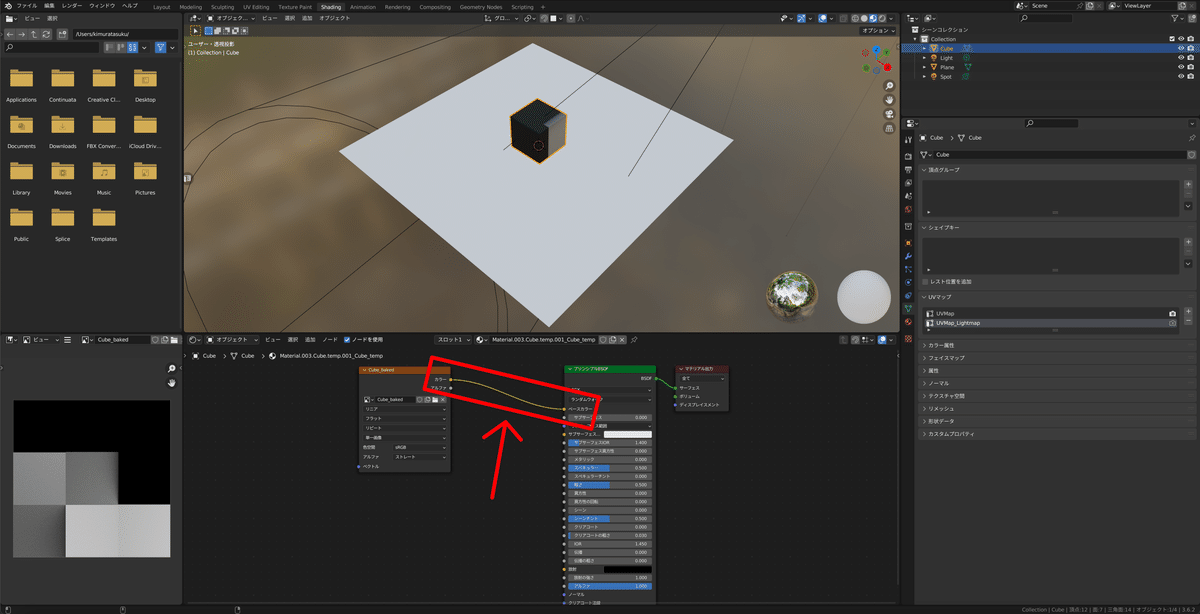1200x614 pixels.
Task: Open the Render menu in top bar
Action: (x=72, y=6)
